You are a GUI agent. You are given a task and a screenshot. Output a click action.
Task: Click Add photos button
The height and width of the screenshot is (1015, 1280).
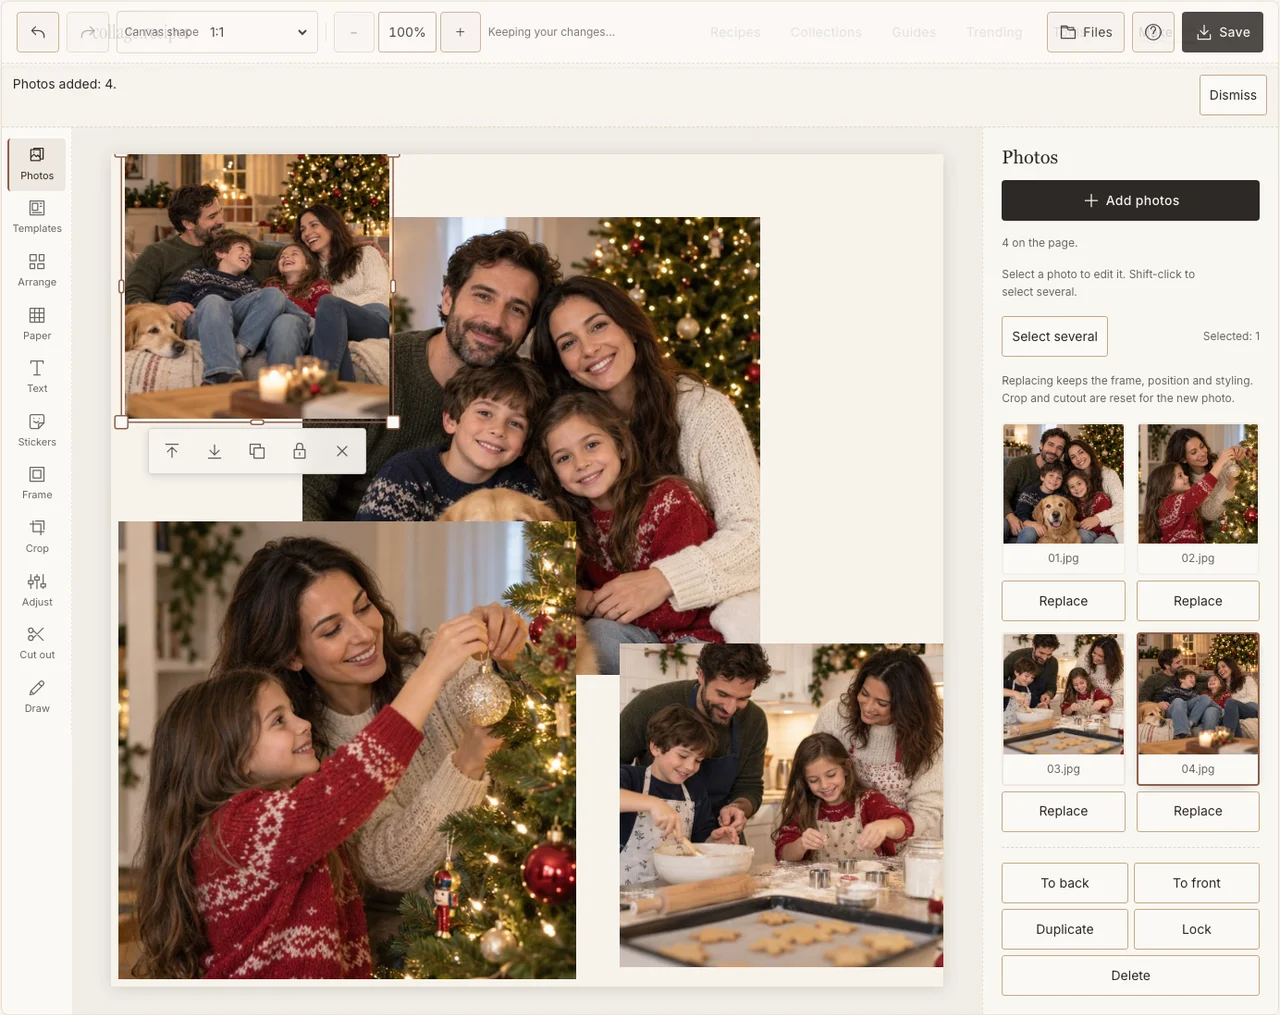click(x=1131, y=200)
